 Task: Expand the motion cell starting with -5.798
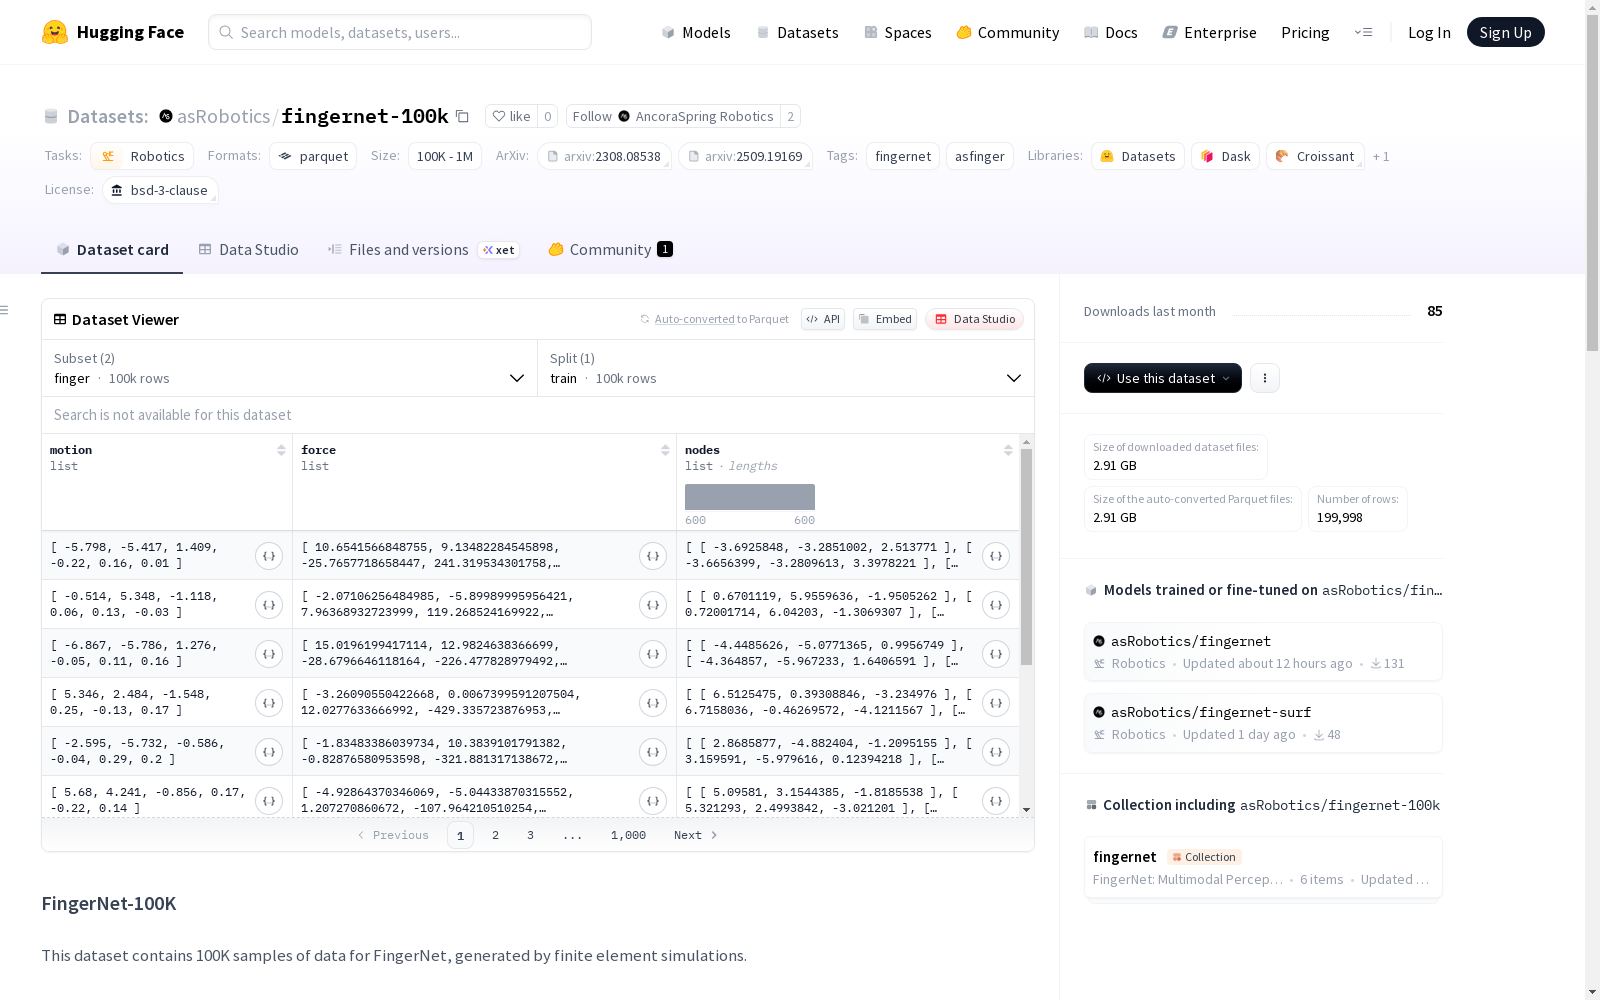pos(269,556)
